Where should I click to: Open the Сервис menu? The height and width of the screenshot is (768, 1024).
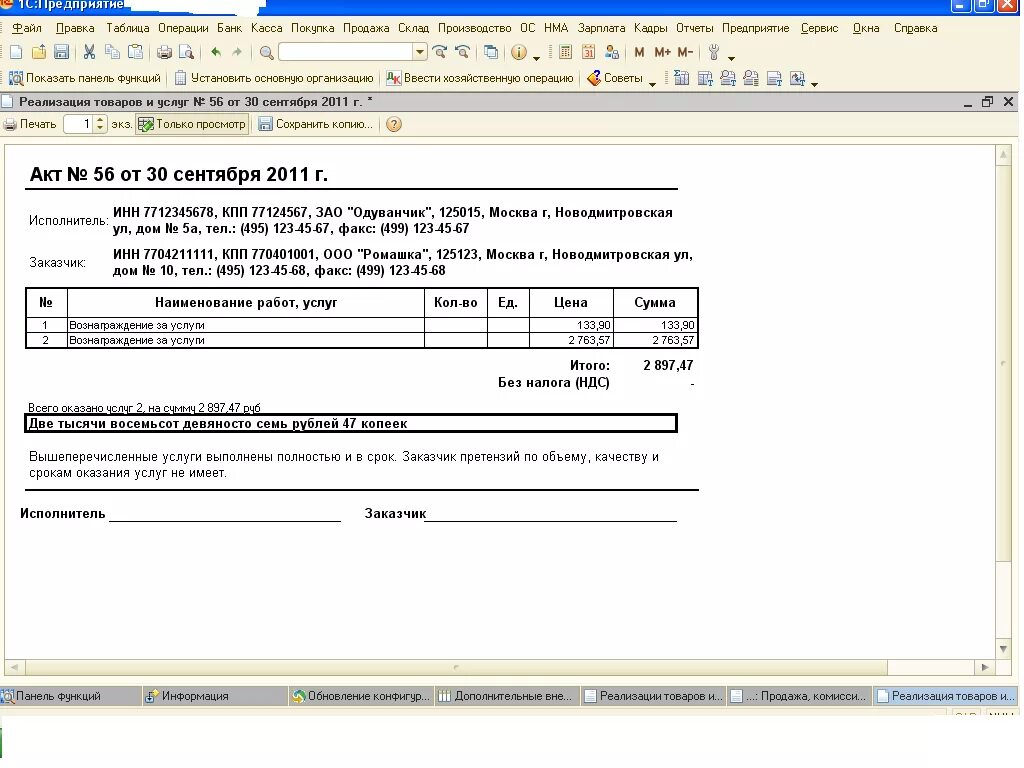[820, 28]
